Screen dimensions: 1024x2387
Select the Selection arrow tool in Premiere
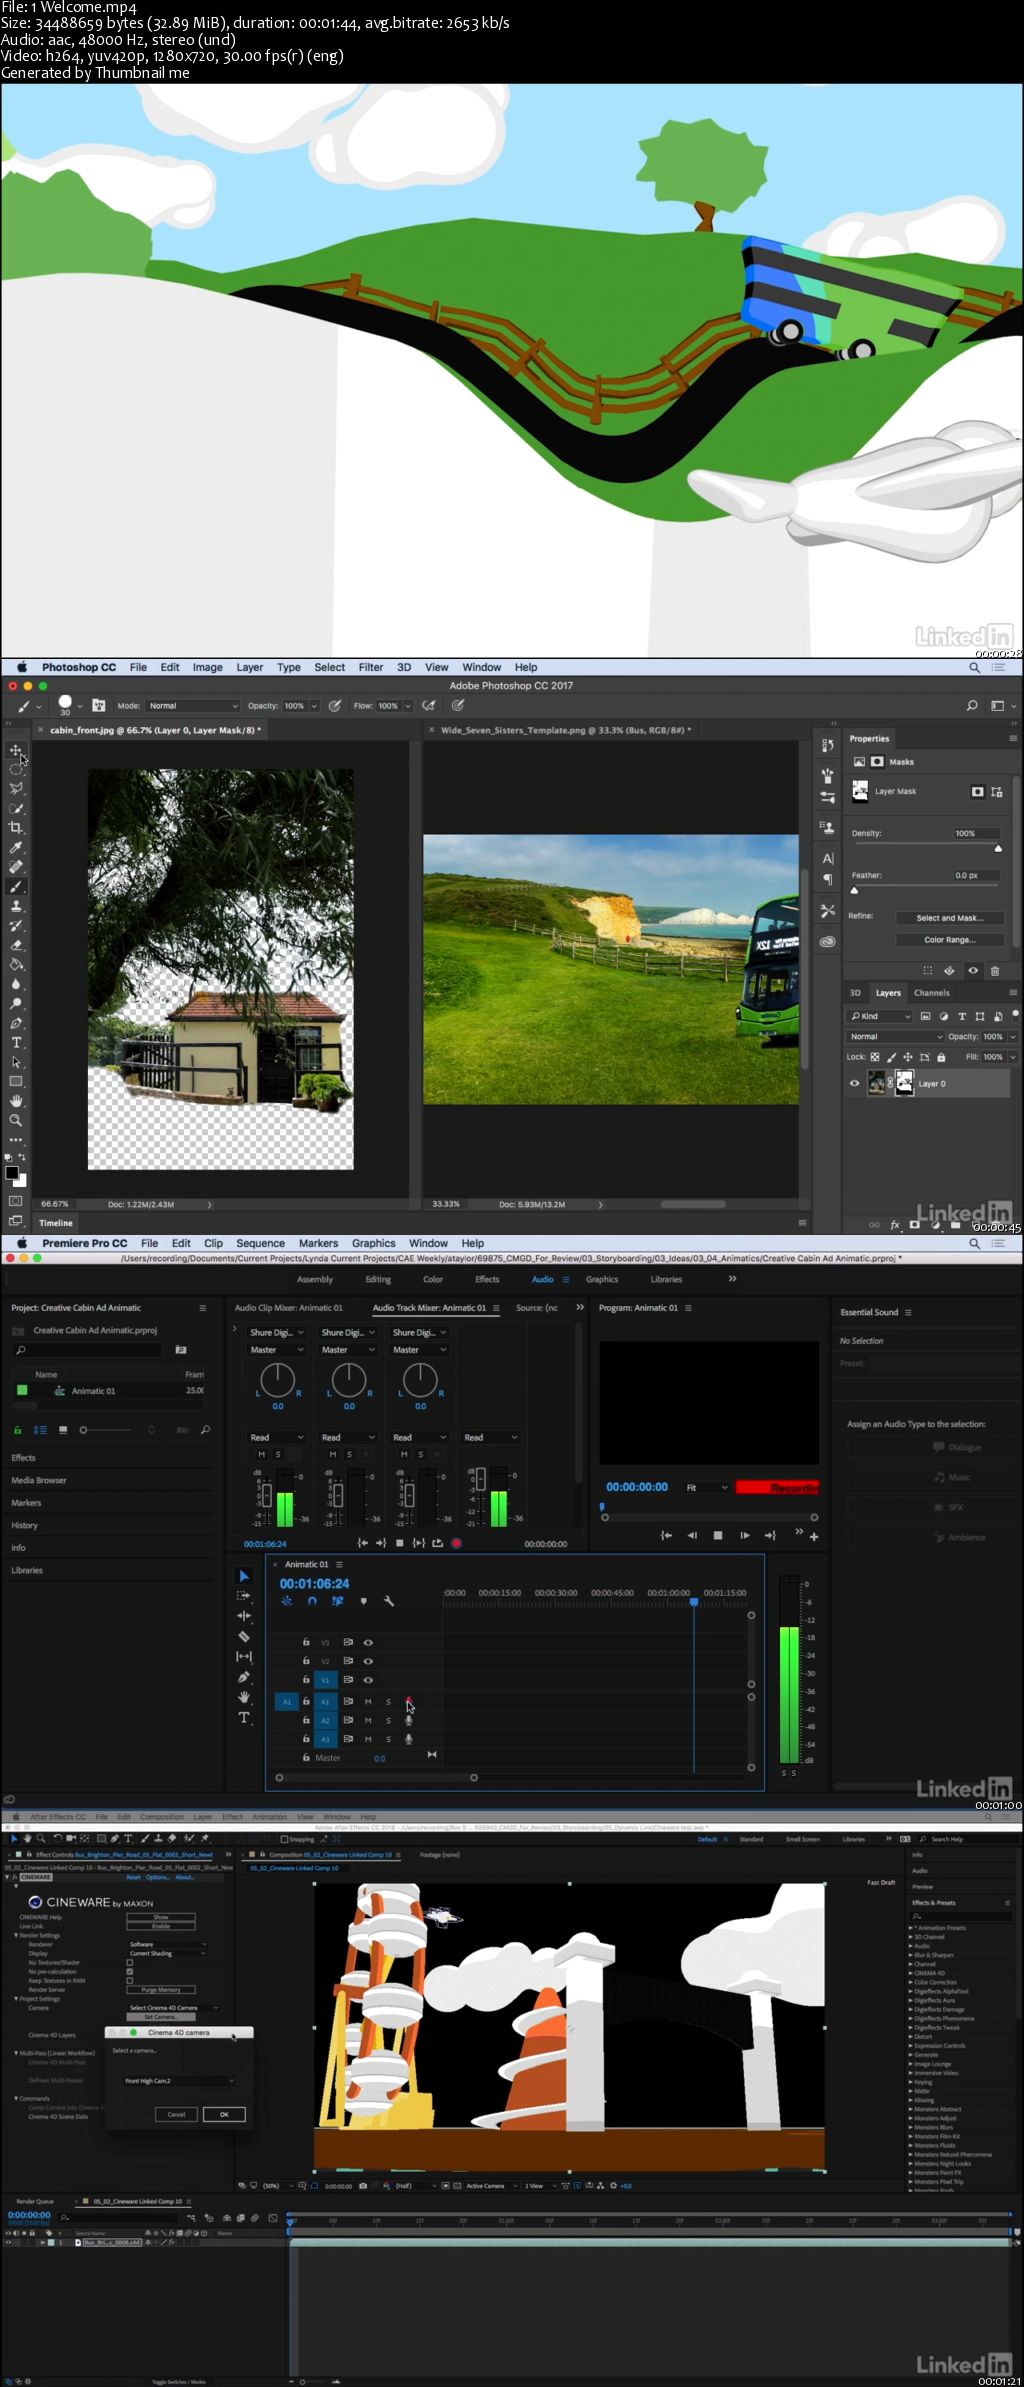click(244, 1576)
